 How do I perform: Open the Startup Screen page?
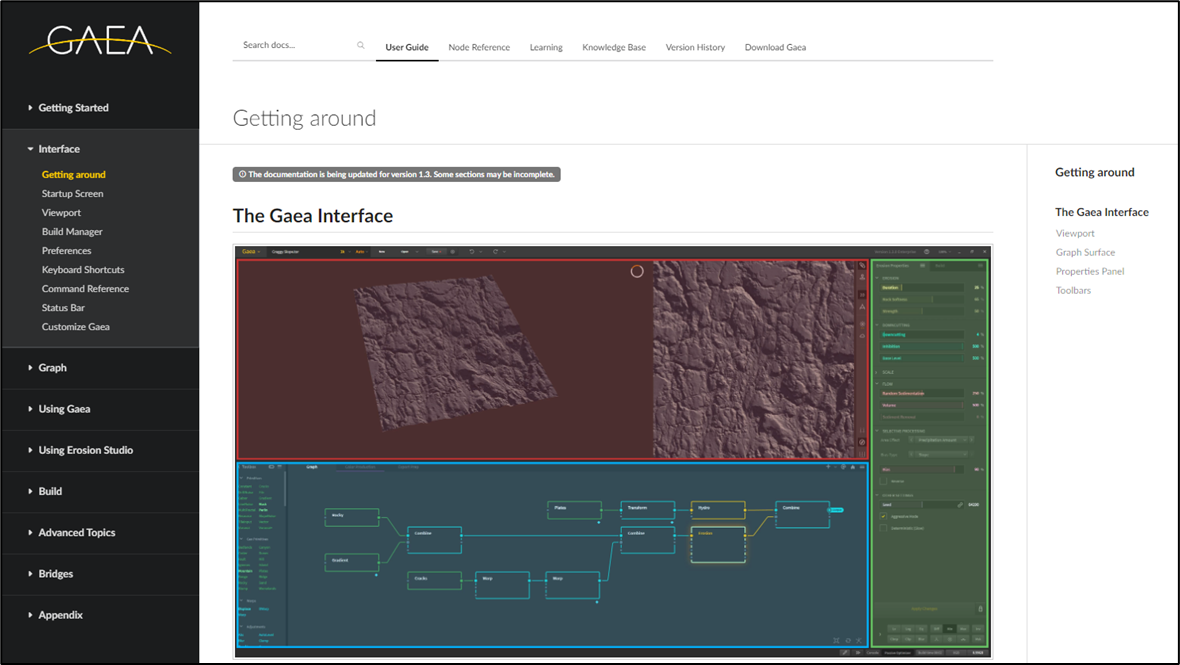pos(72,193)
